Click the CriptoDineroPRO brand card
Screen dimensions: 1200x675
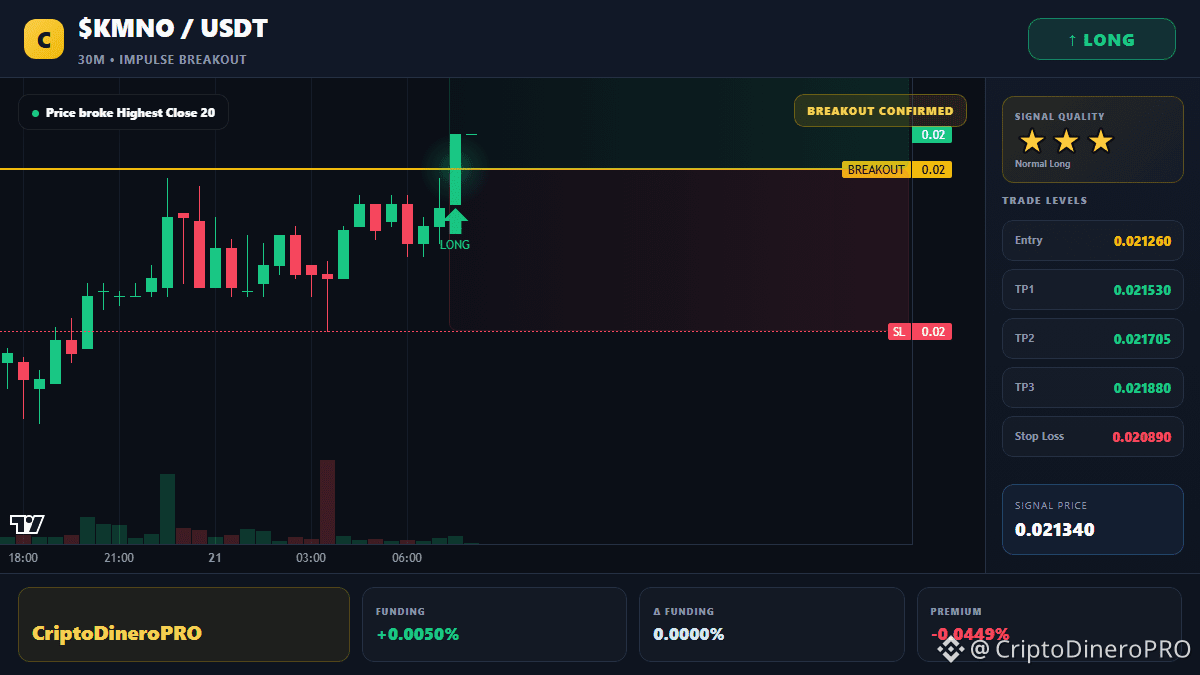pyautogui.click(x=184, y=624)
